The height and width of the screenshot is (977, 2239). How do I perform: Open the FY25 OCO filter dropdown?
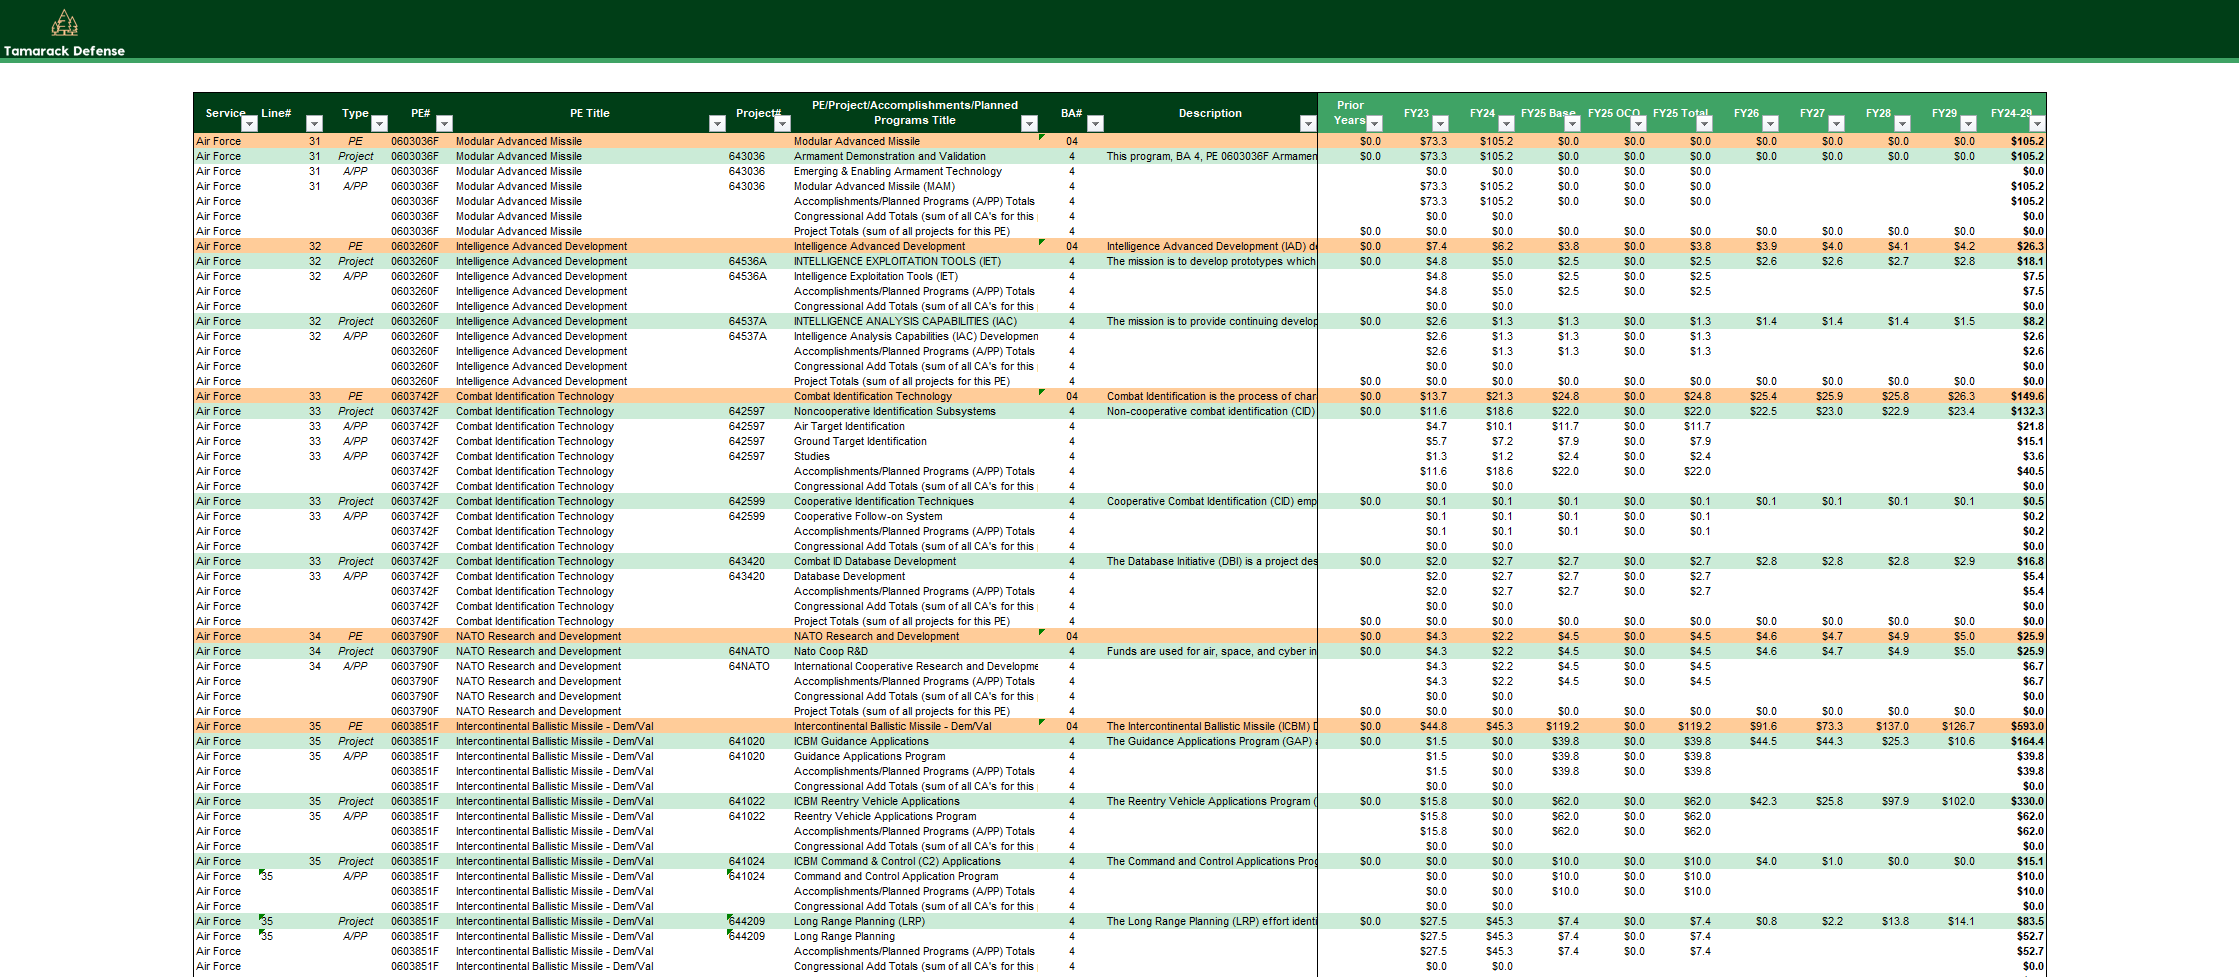pyautogui.click(x=1638, y=124)
